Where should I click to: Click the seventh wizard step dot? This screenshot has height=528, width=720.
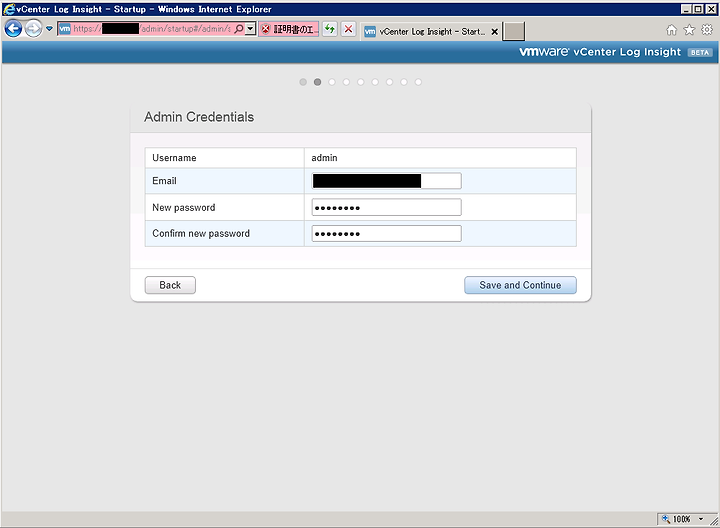point(389,82)
